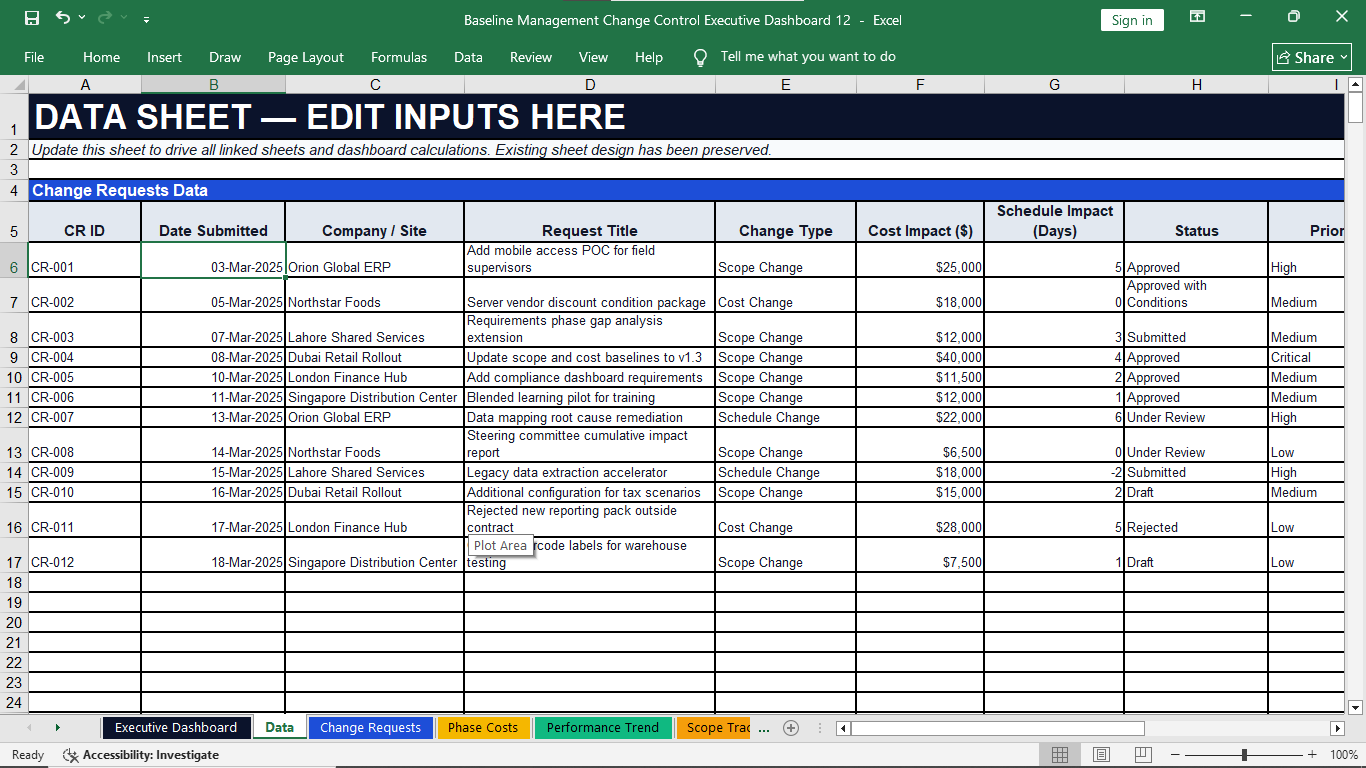Open Customize Quick Access Toolbar dropdown
1366x768 pixels.
pyautogui.click(x=147, y=19)
